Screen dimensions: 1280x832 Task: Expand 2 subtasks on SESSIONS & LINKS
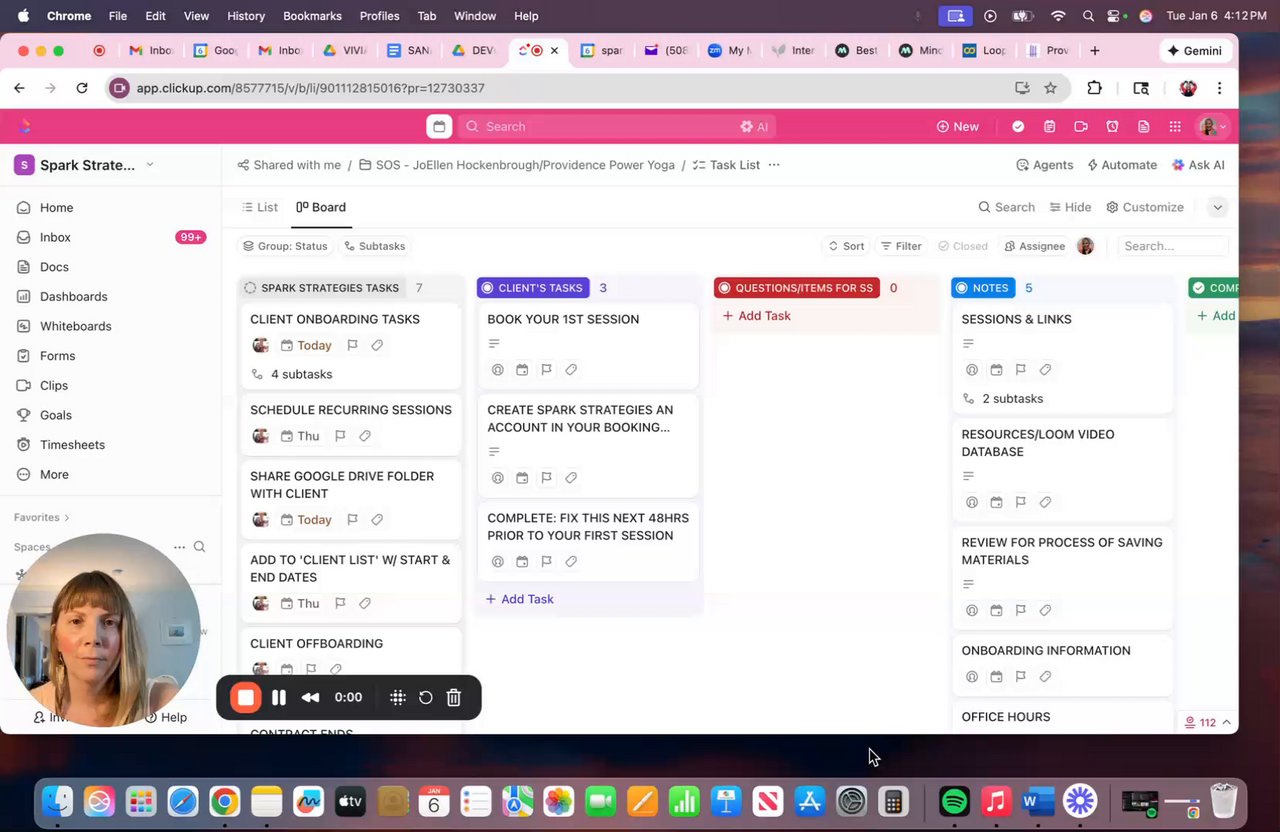[x=1003, y=398]
